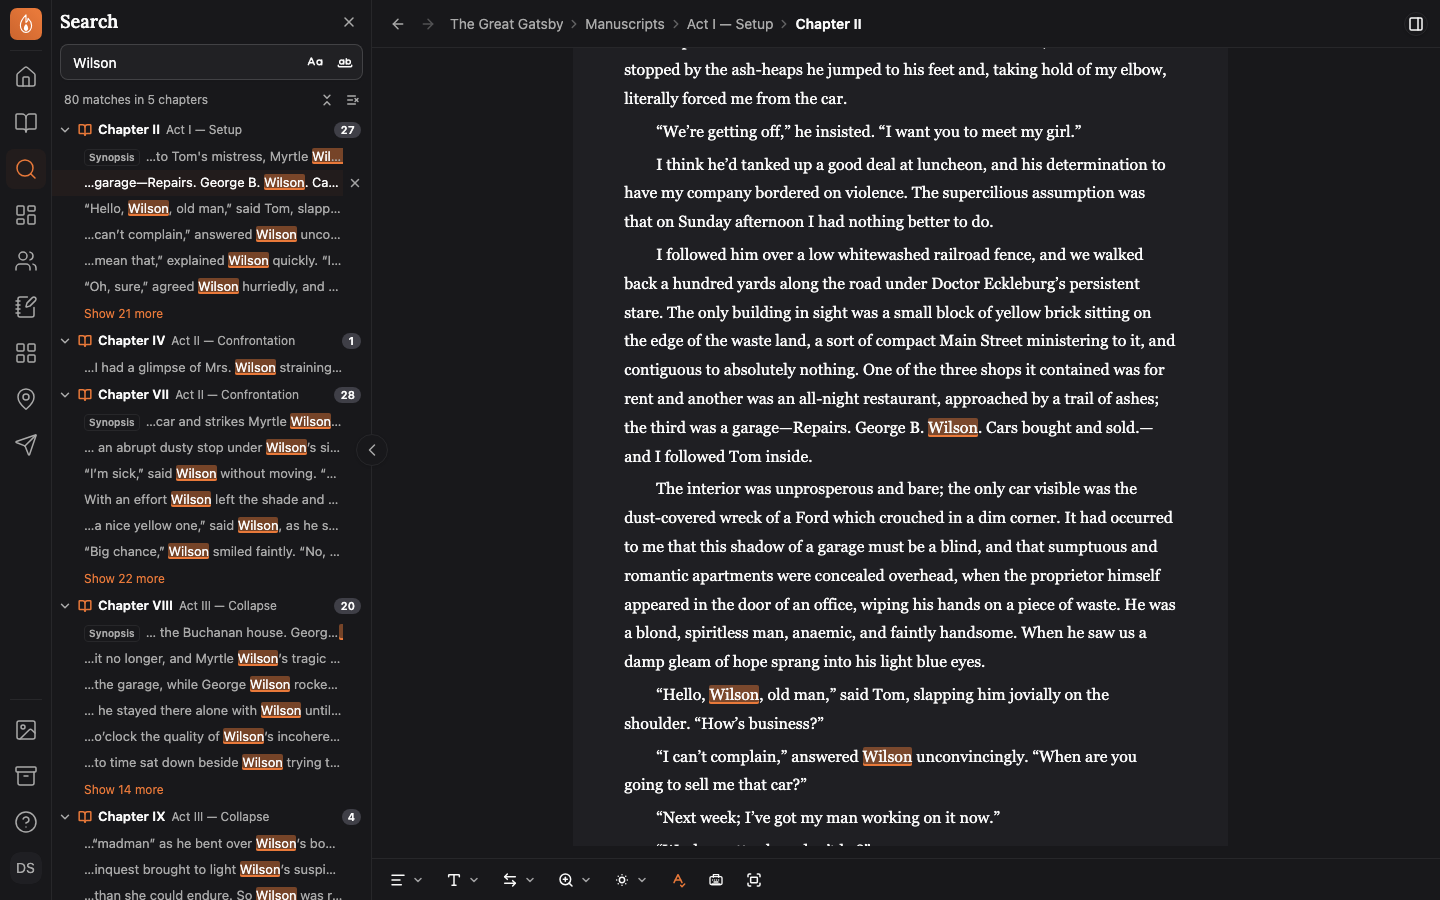
Task: Enter focus mode with the frame icon
Action: [754, 880]
